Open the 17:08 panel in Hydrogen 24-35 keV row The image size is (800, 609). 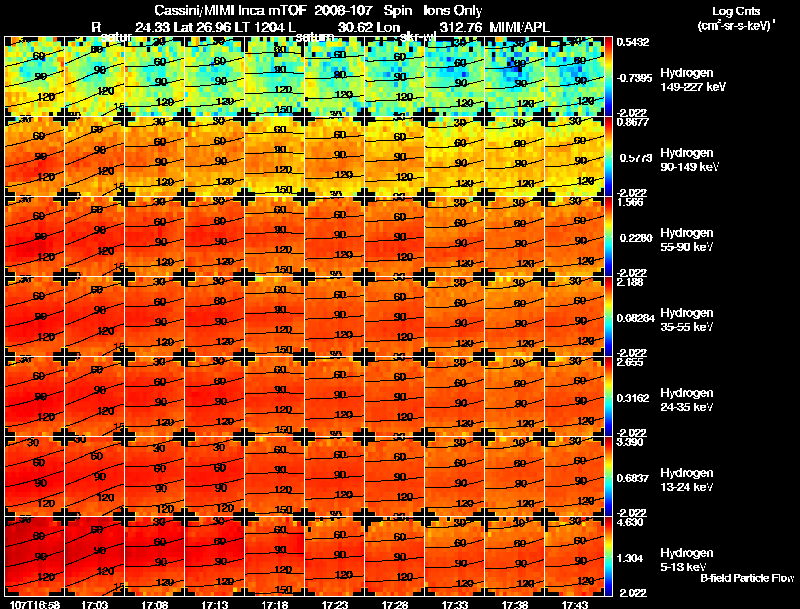(155, 397)
